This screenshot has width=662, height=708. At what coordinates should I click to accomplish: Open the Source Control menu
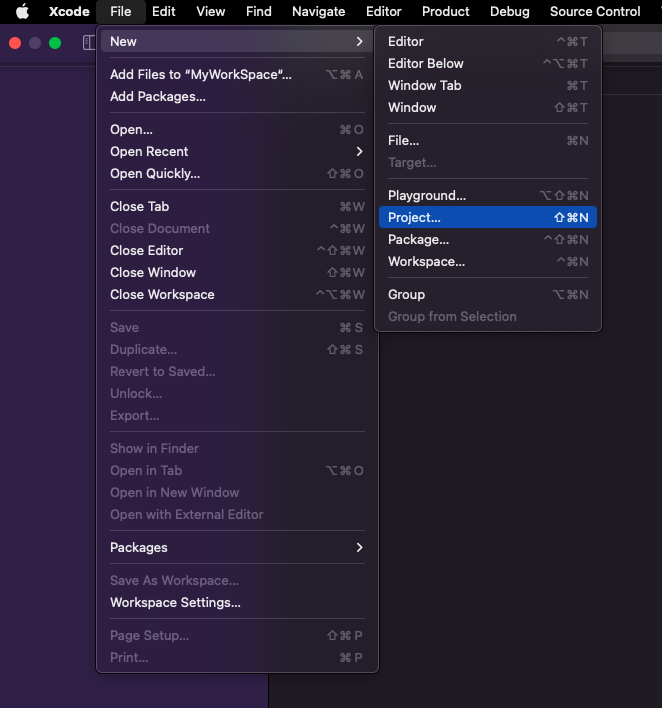[x=595, y=11]
